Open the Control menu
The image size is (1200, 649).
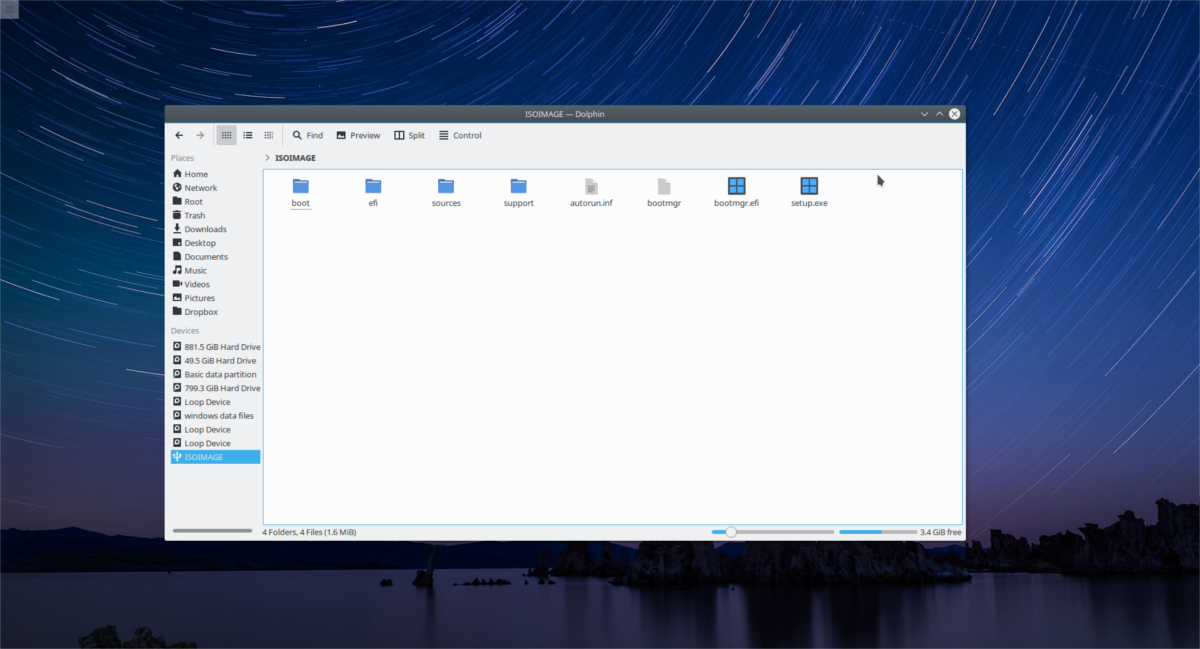pos(460,135)
